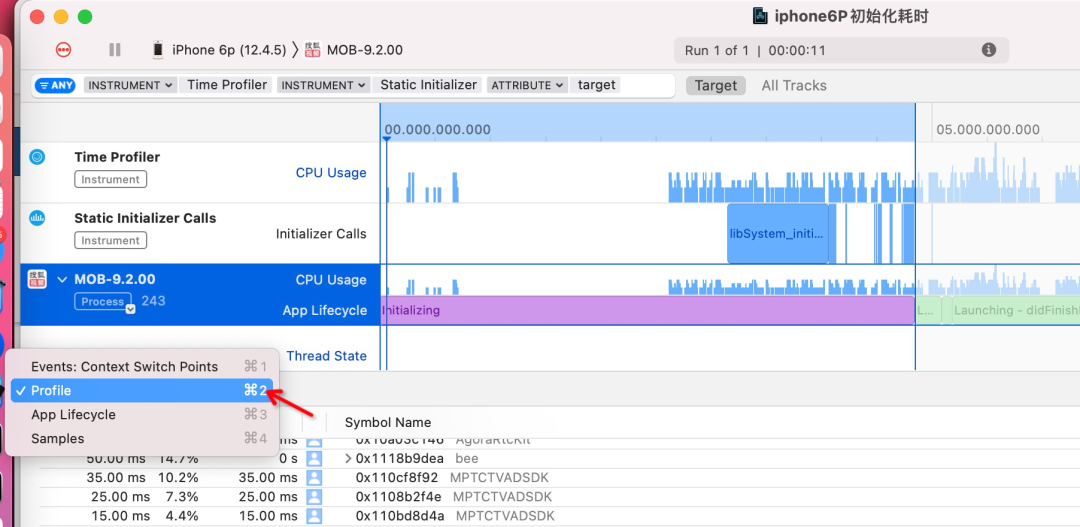Click the MOB-9.2.00 process track title
The height and width of the screenshot is (527, 1080).
pyautogui.click(x=114, y=279)
